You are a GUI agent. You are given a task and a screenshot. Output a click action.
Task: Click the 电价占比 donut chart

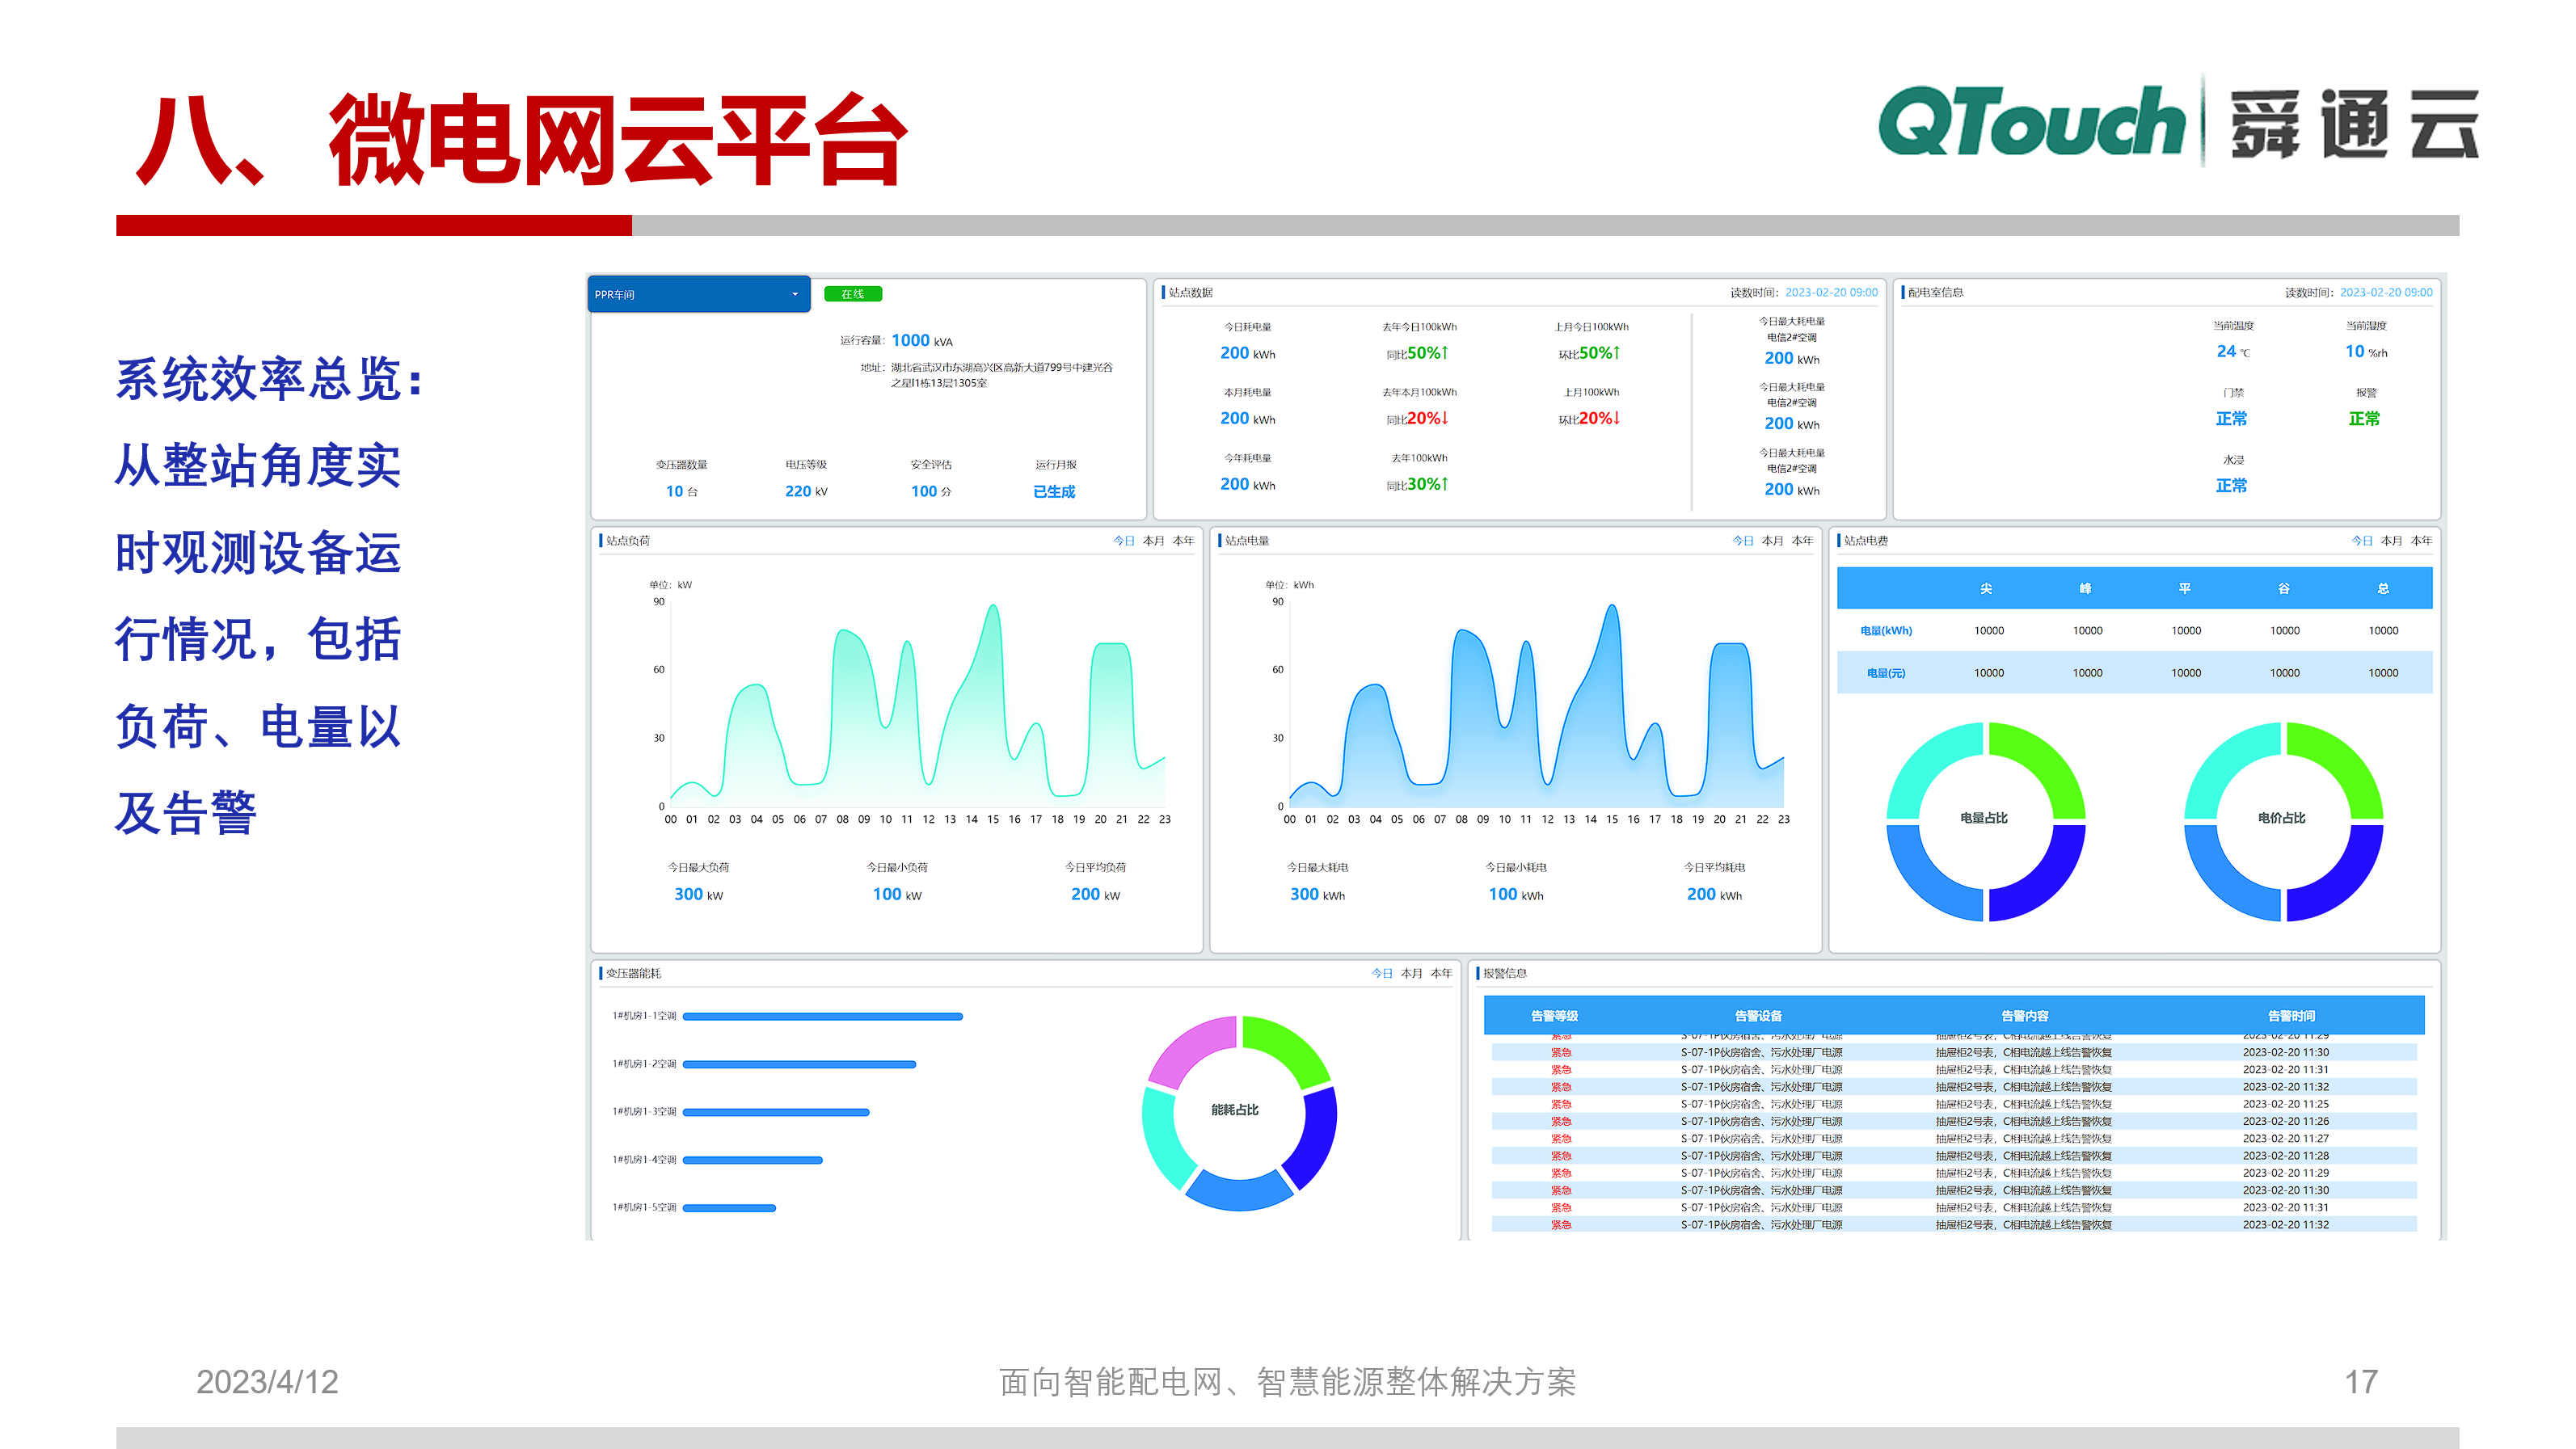2284,818
